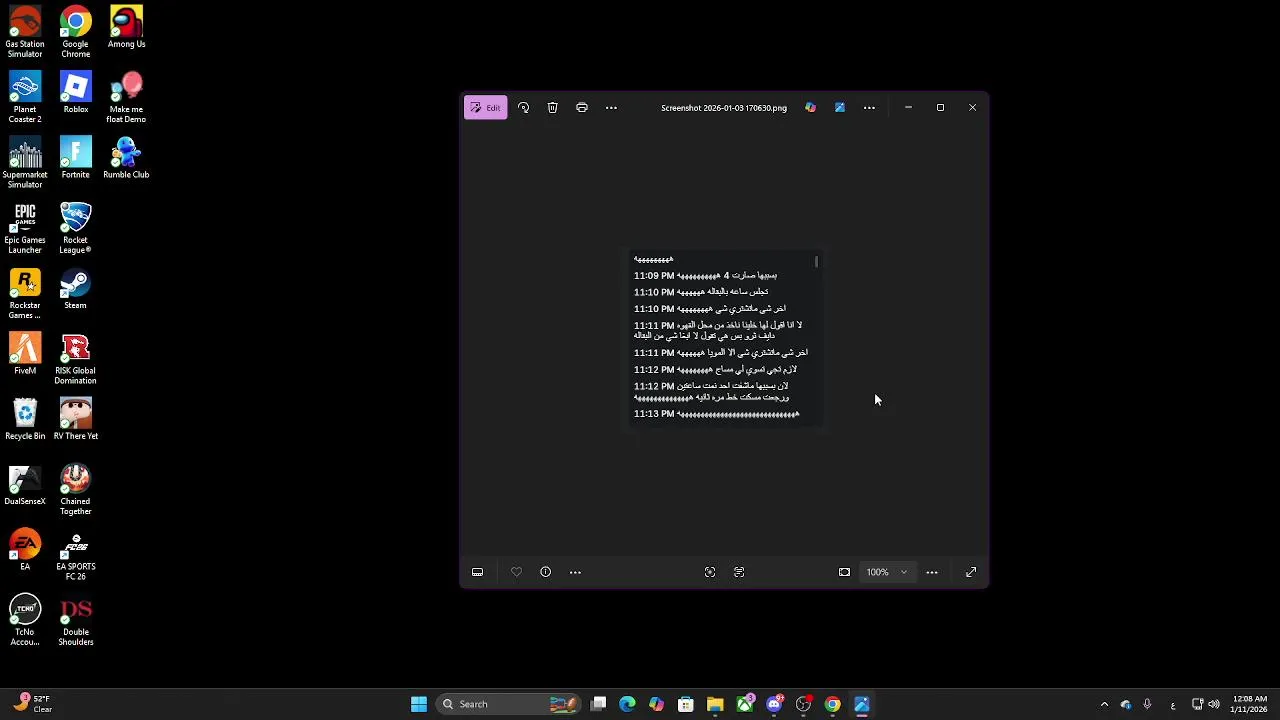Open the 100% zoom dropdown

[887, 572]
